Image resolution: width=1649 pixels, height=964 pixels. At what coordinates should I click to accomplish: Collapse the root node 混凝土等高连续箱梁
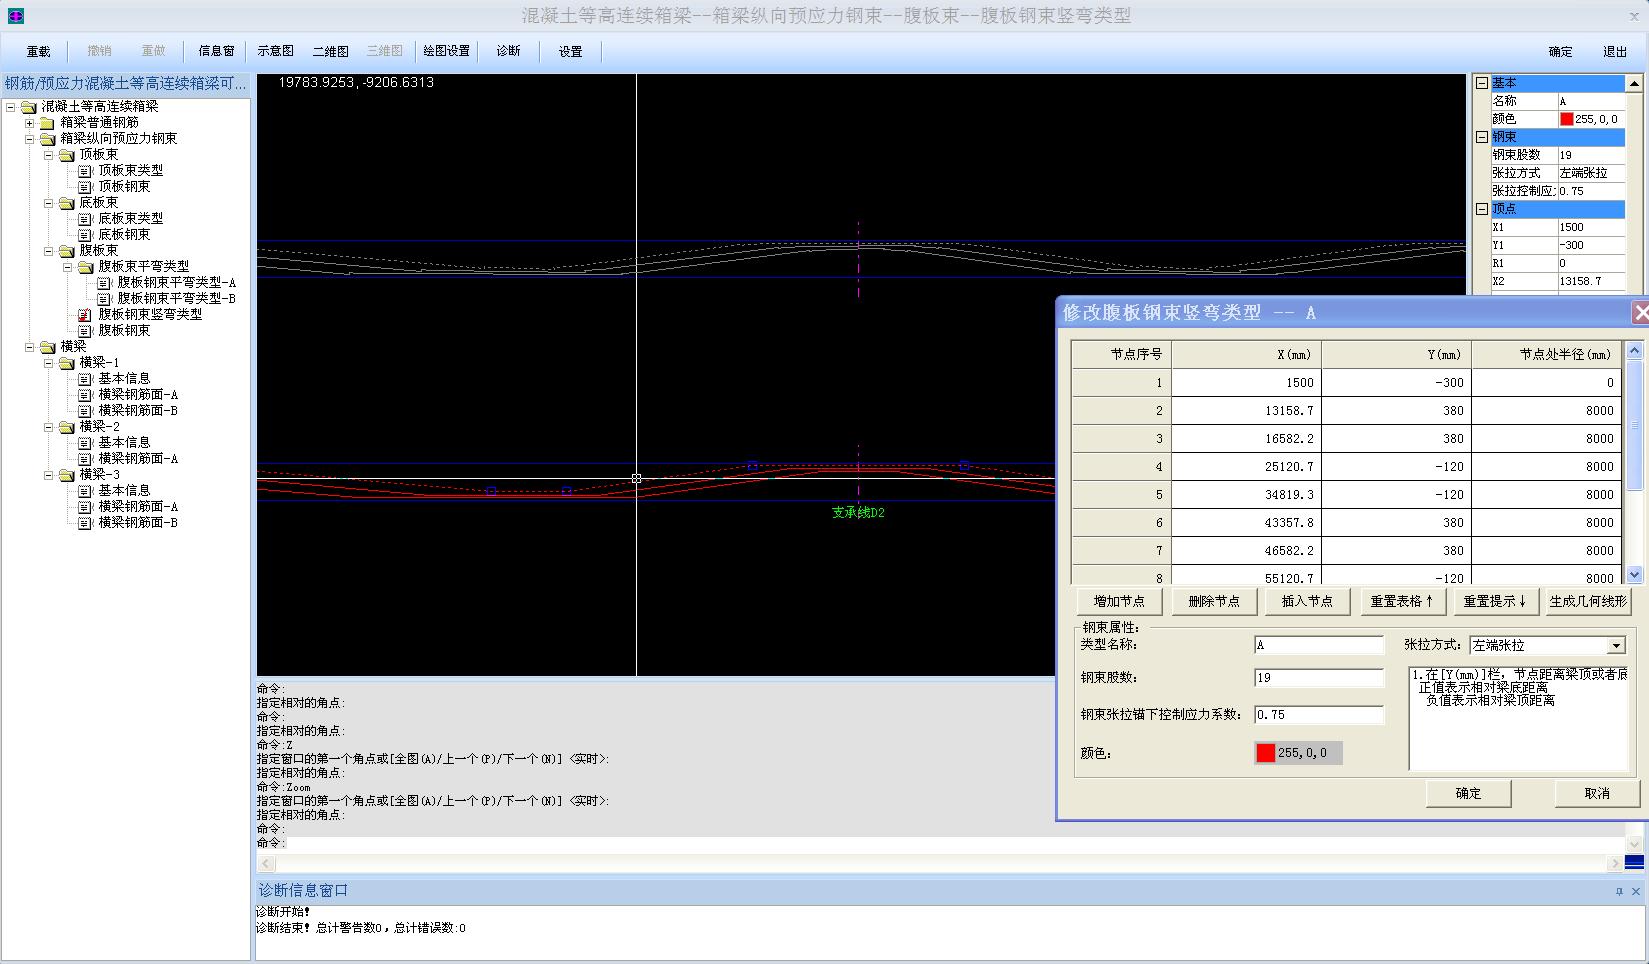pyautogui.click(x=10, y=106)
